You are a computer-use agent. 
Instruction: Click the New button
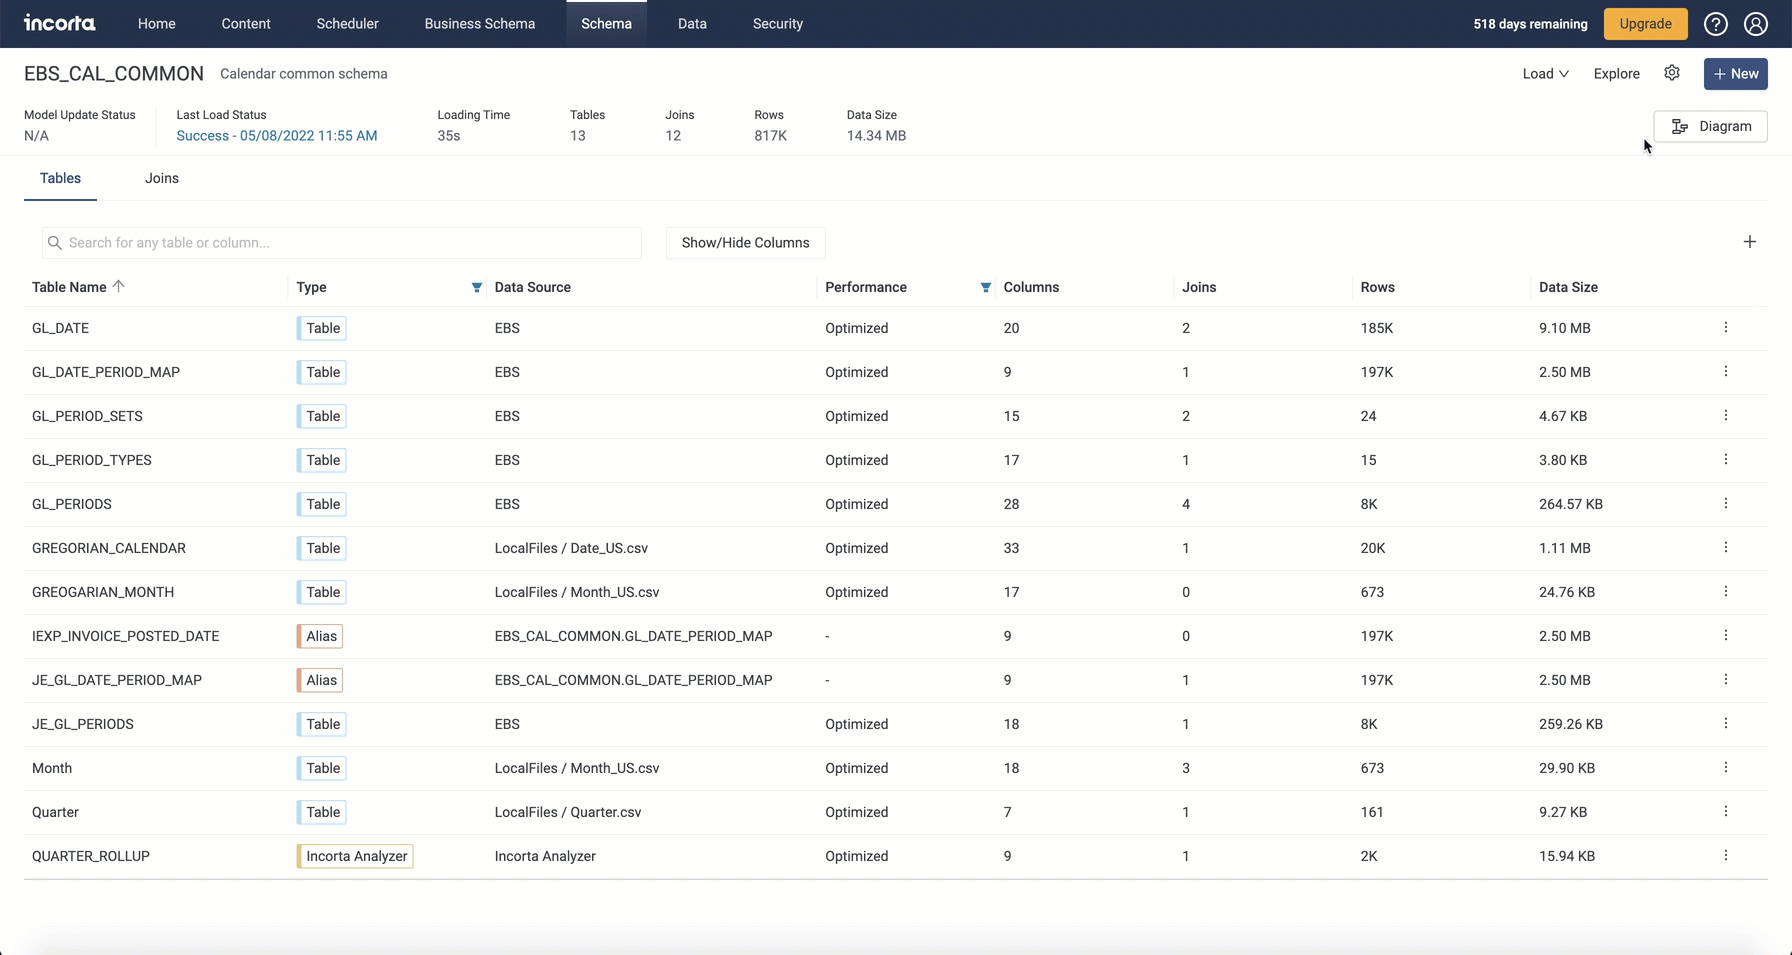1736,74
